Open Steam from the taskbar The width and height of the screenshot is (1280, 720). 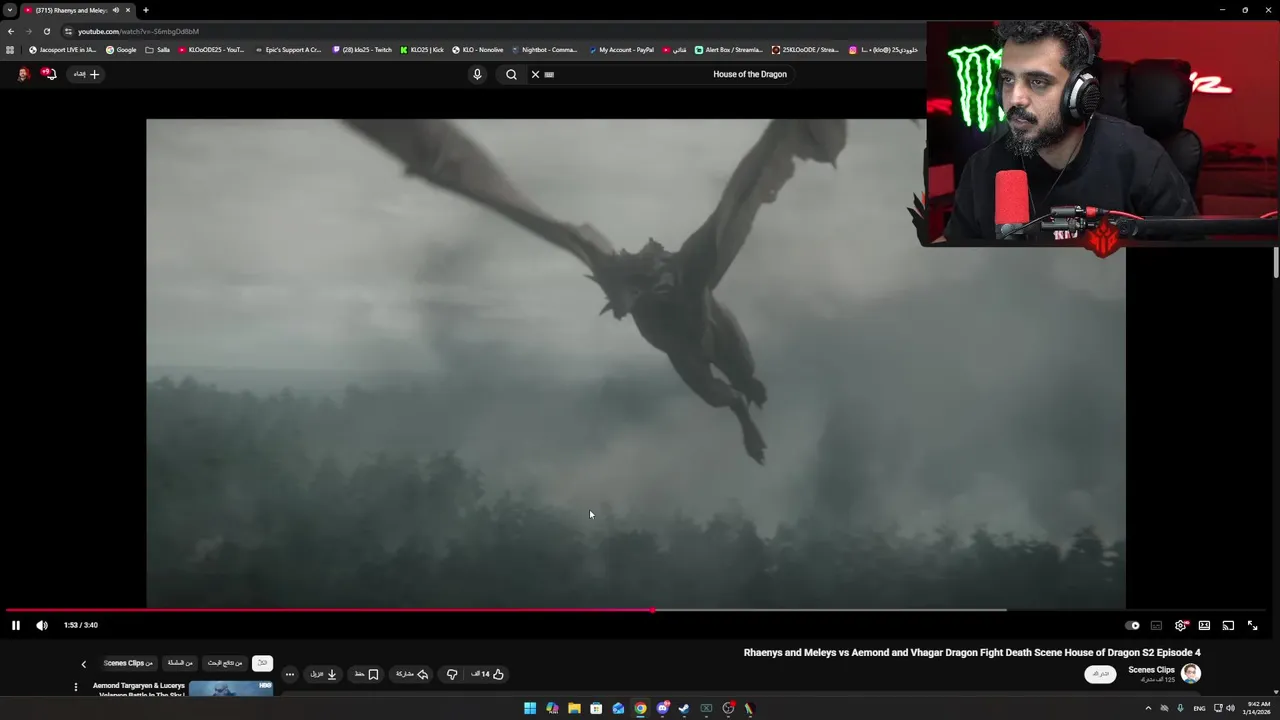click(684, 708)
